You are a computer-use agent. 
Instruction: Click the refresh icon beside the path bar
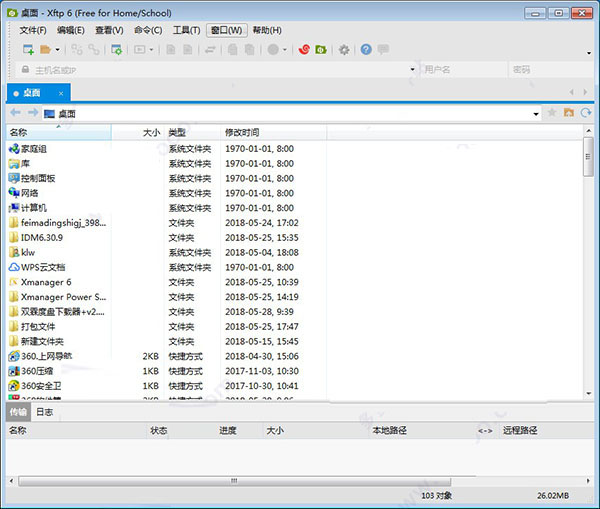pyautogui.click(x=586, y=114)
